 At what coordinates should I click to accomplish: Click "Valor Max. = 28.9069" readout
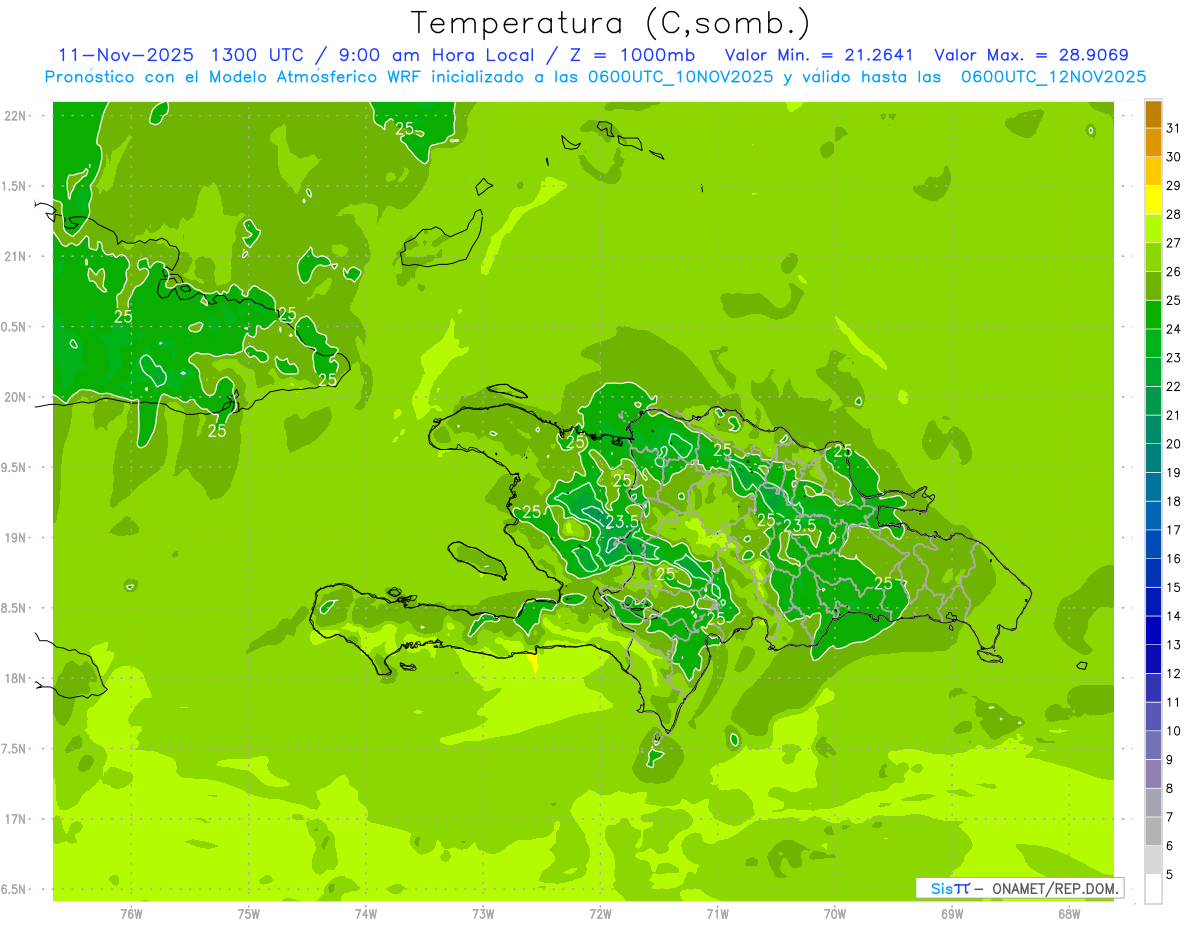[1031, 55]
